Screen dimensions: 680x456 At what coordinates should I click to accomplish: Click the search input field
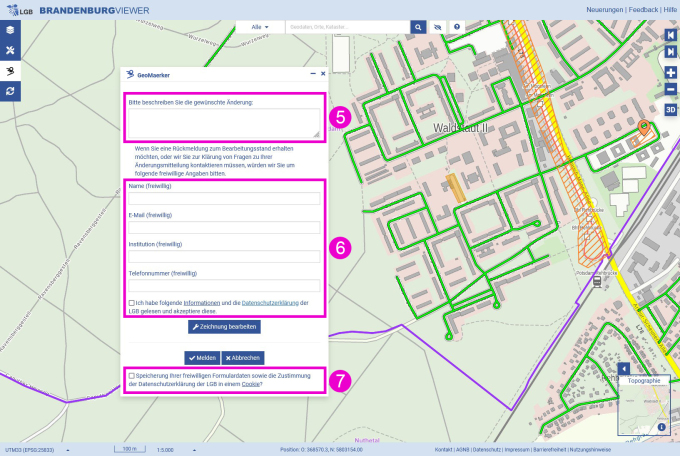pos(348,27)
